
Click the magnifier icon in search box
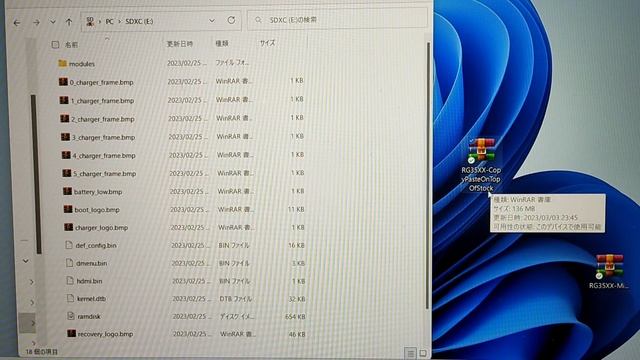pos(258,19)
